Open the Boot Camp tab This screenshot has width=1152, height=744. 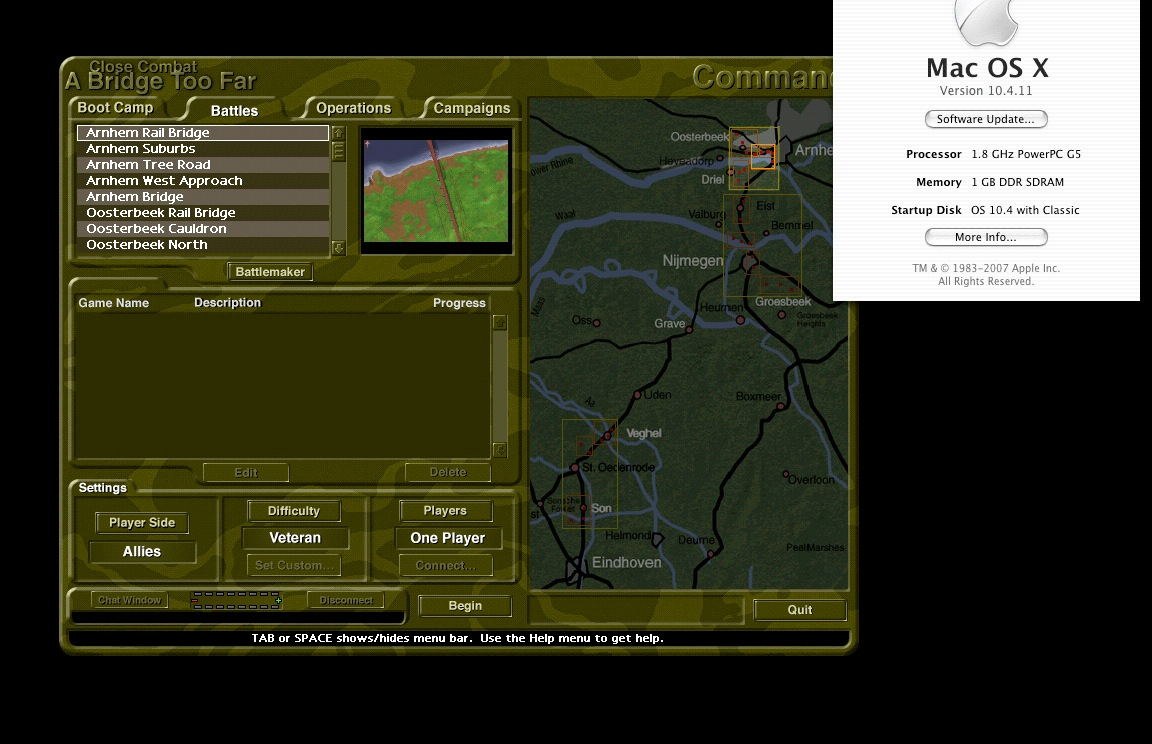(x=115, y=108)
